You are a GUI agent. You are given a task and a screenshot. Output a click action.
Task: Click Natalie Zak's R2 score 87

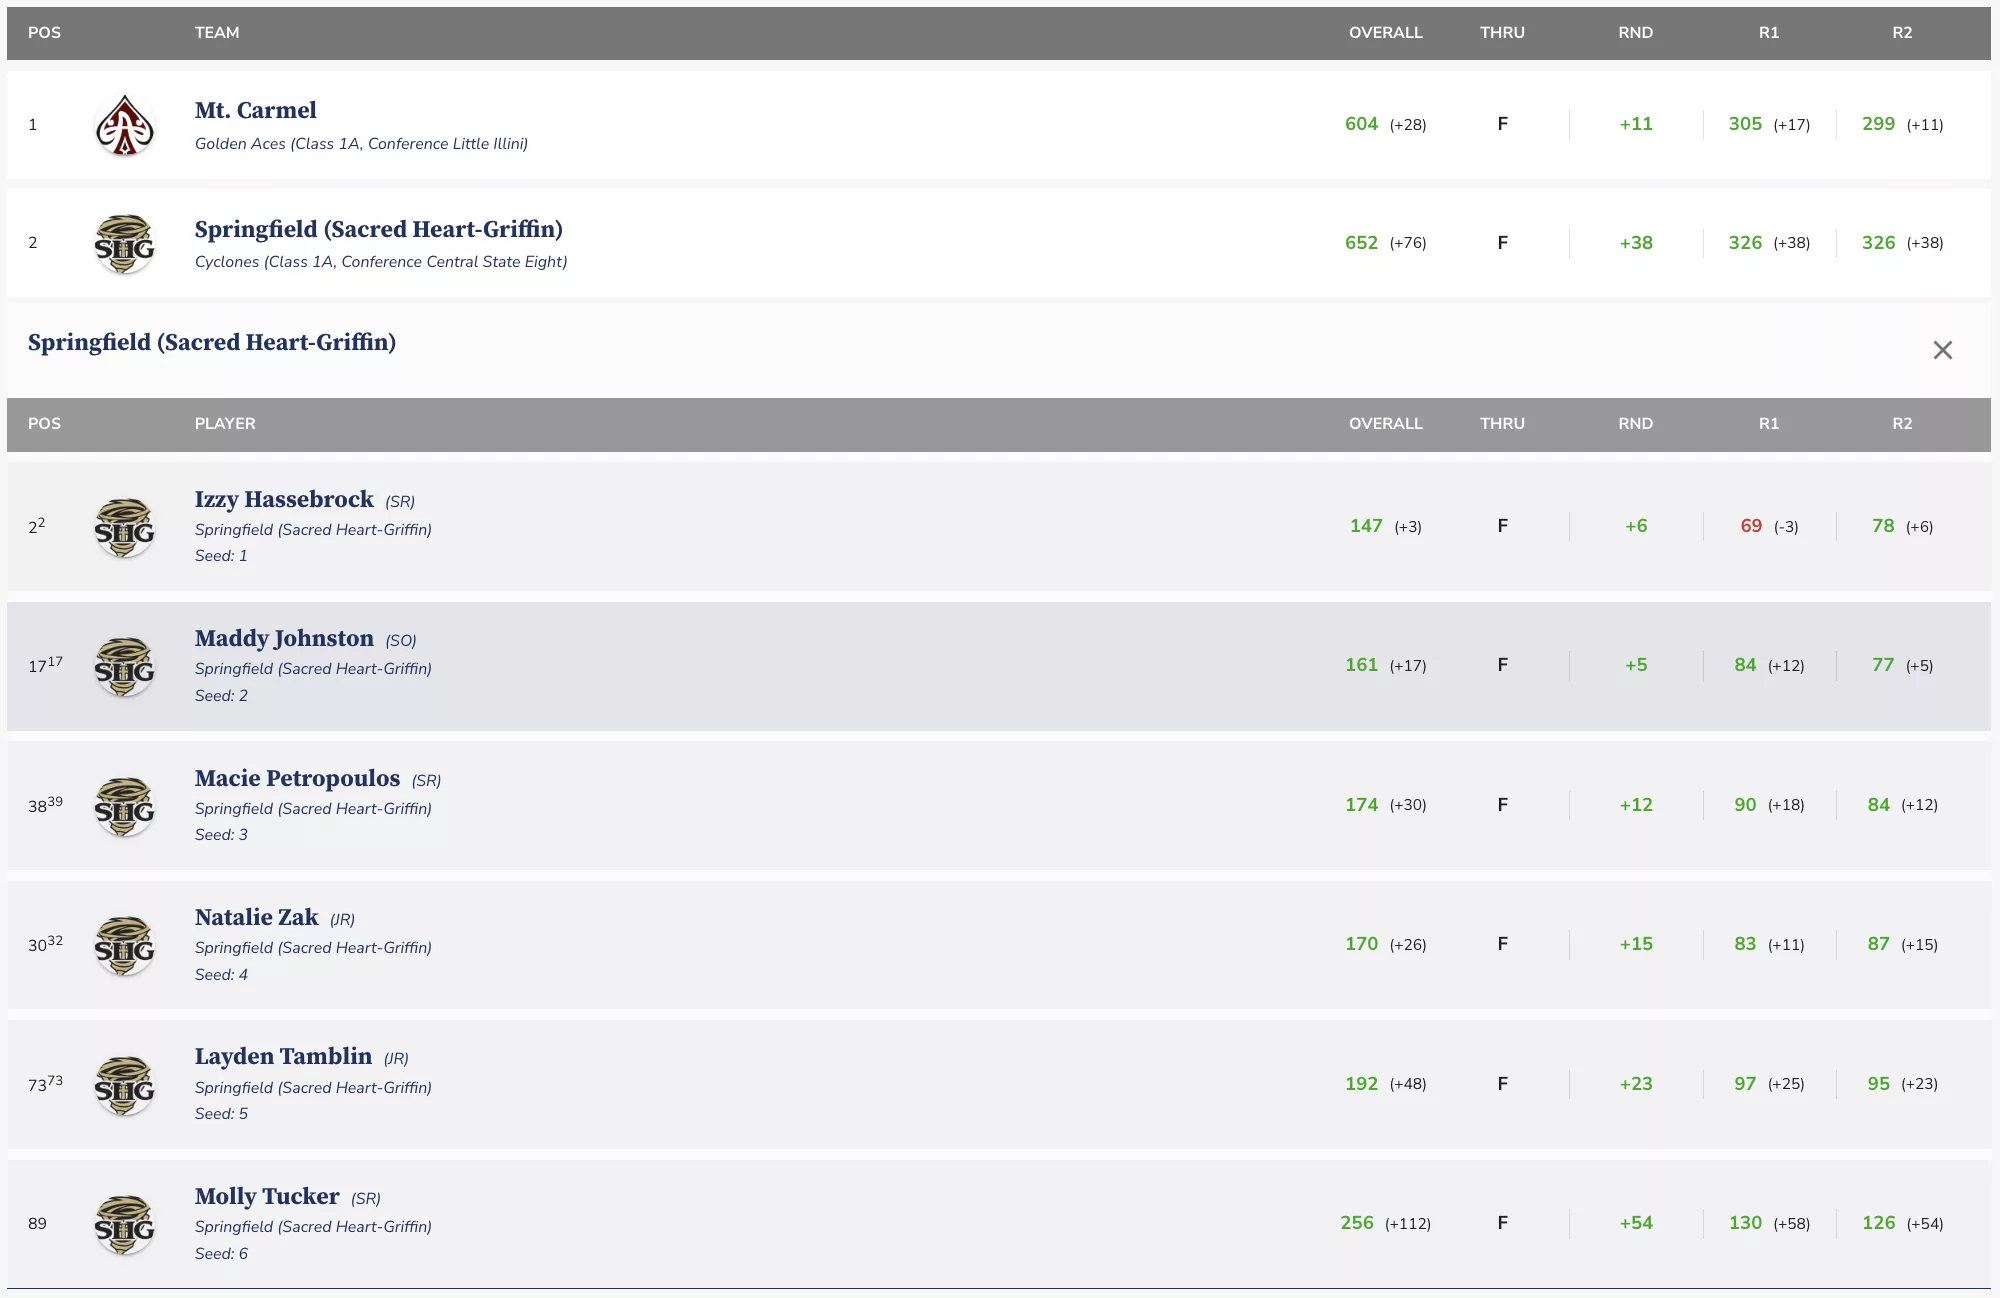coord(1878,944)
